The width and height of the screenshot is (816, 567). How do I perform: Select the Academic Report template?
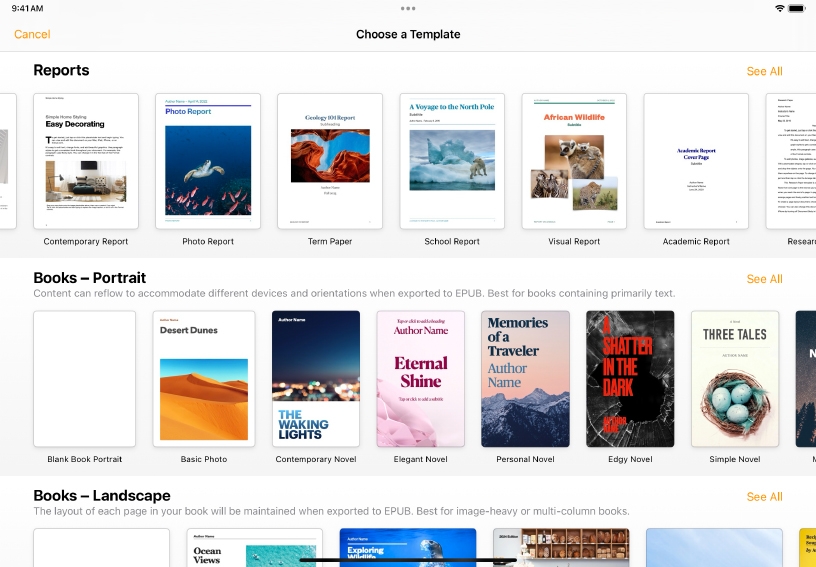[696, 161]
